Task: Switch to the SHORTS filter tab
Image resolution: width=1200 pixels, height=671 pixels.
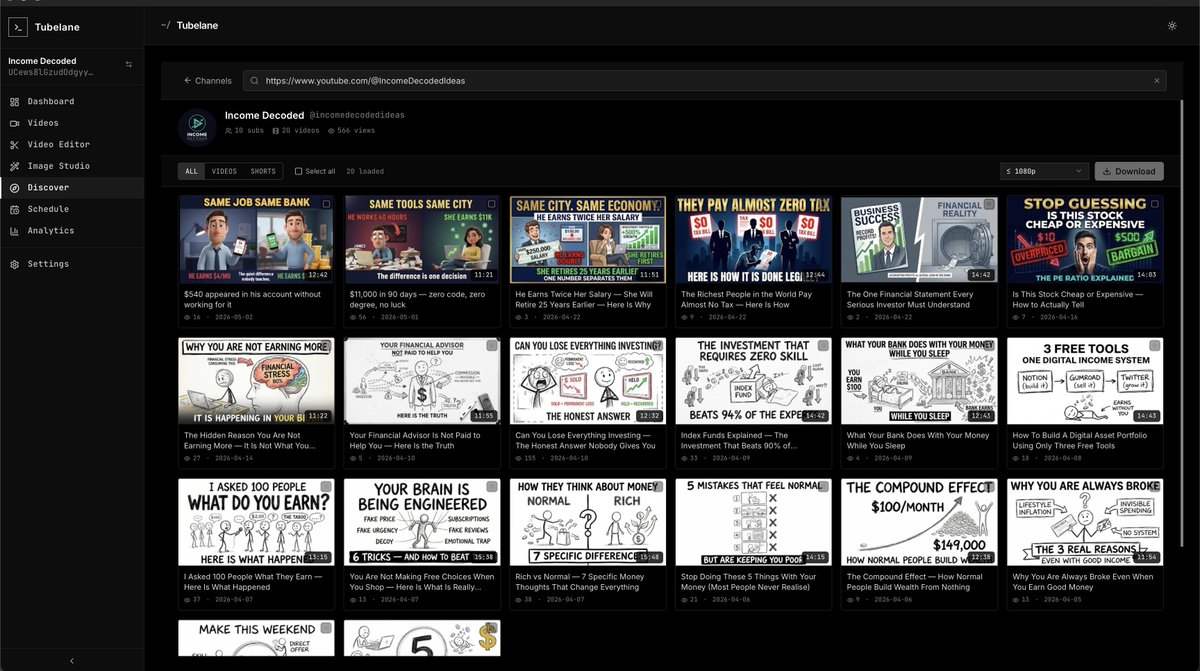Action: (x=263, y=171)
